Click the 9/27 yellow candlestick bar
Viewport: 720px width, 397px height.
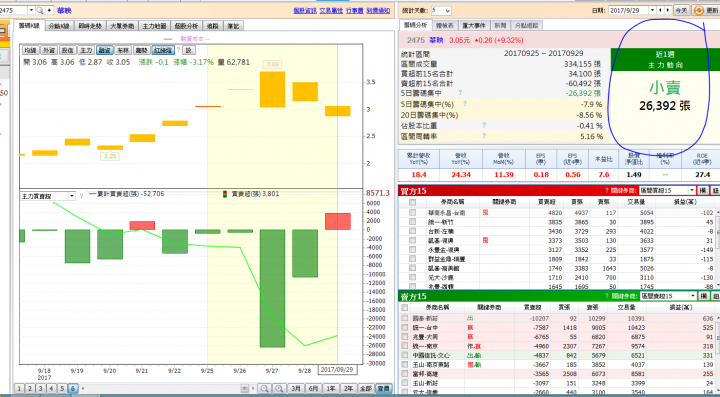tap(272, 89)
